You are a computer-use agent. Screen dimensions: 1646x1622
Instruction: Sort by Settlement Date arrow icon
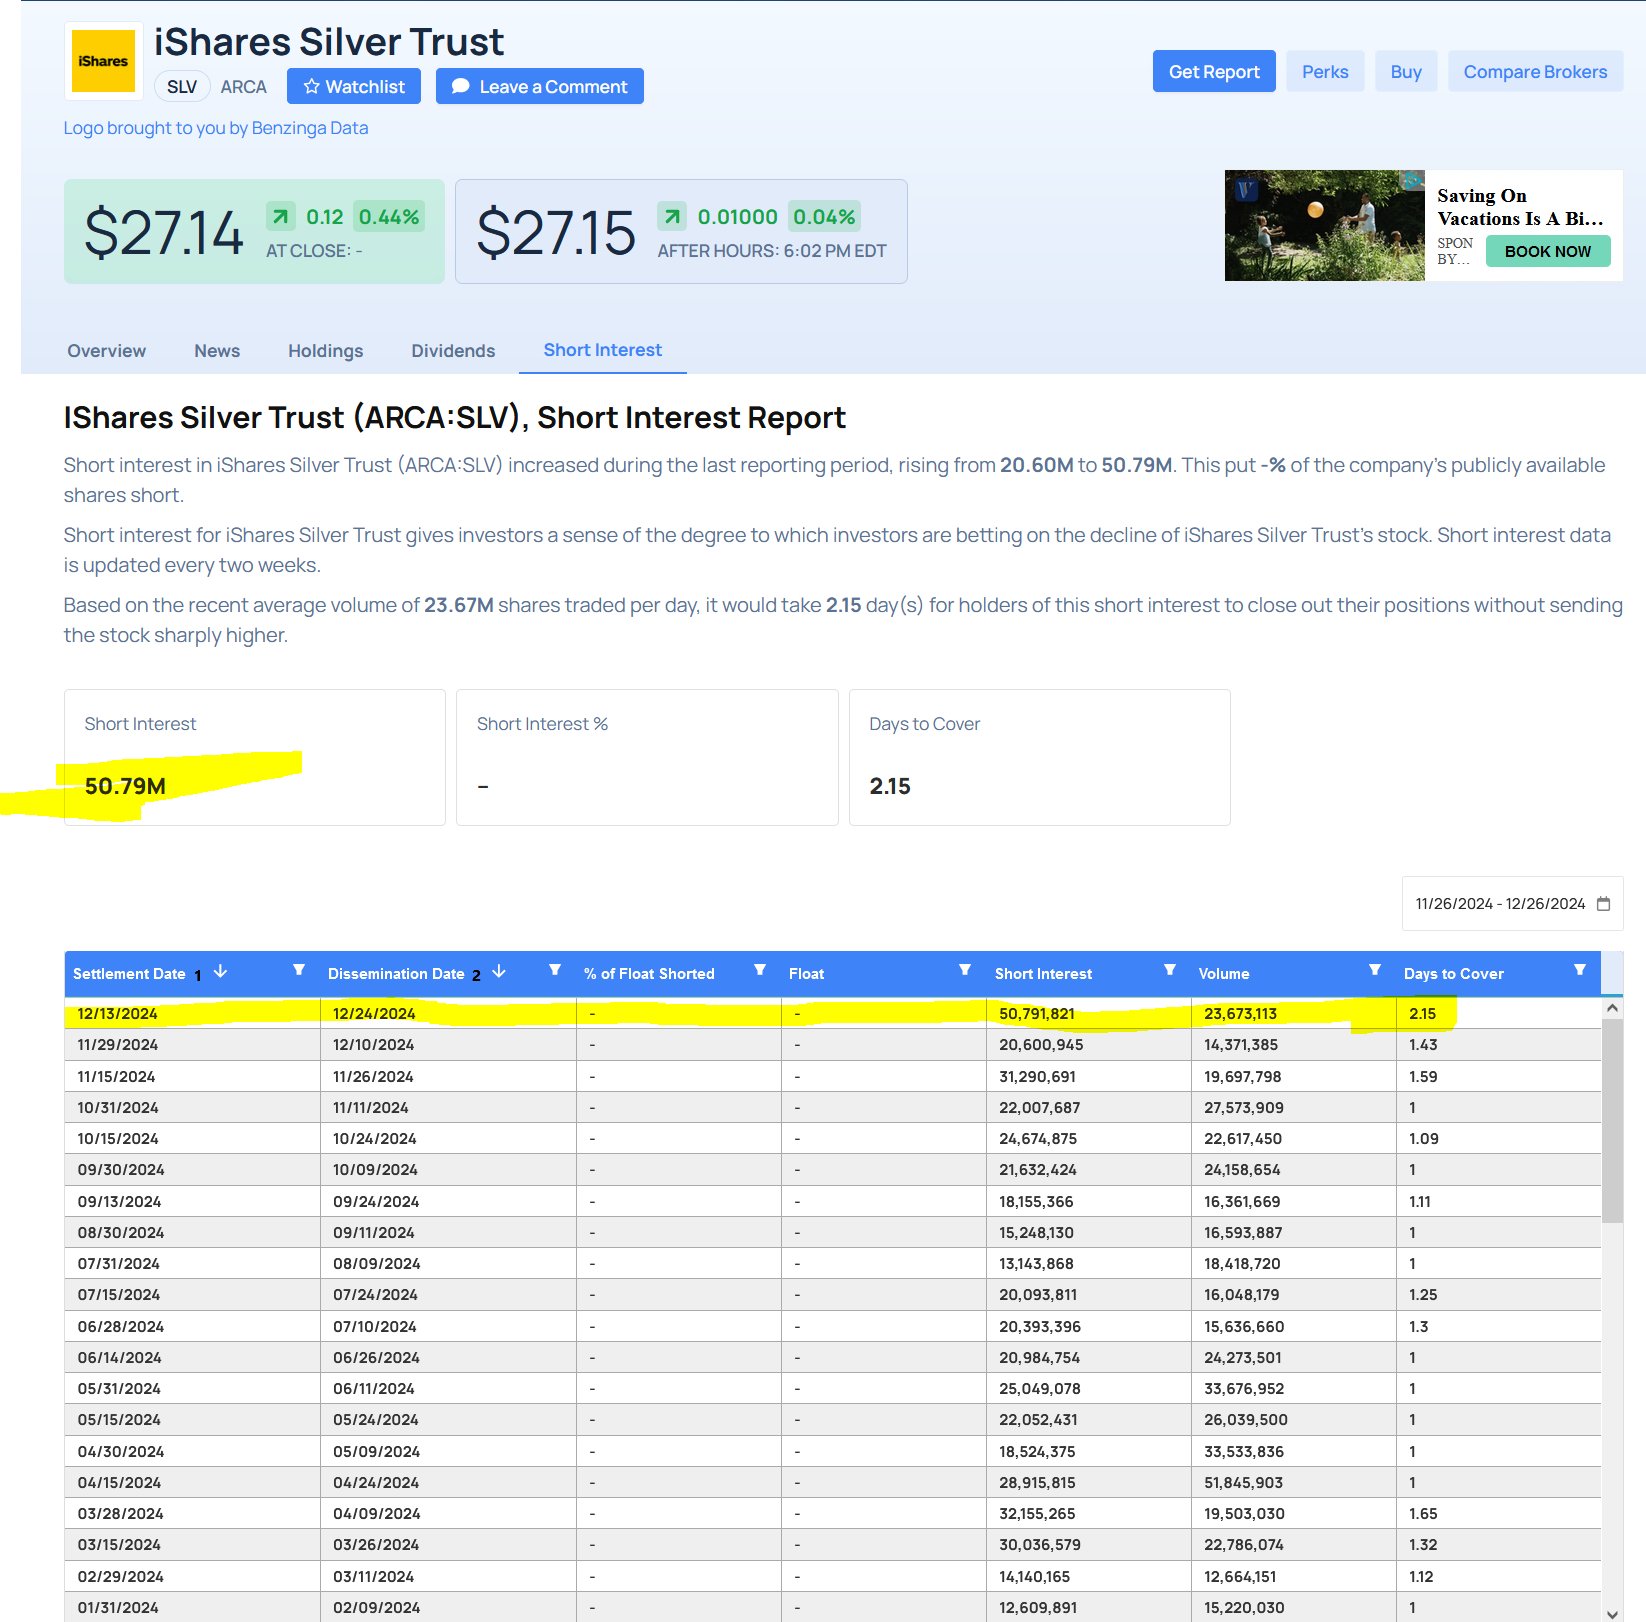click(x=221, y=972)
